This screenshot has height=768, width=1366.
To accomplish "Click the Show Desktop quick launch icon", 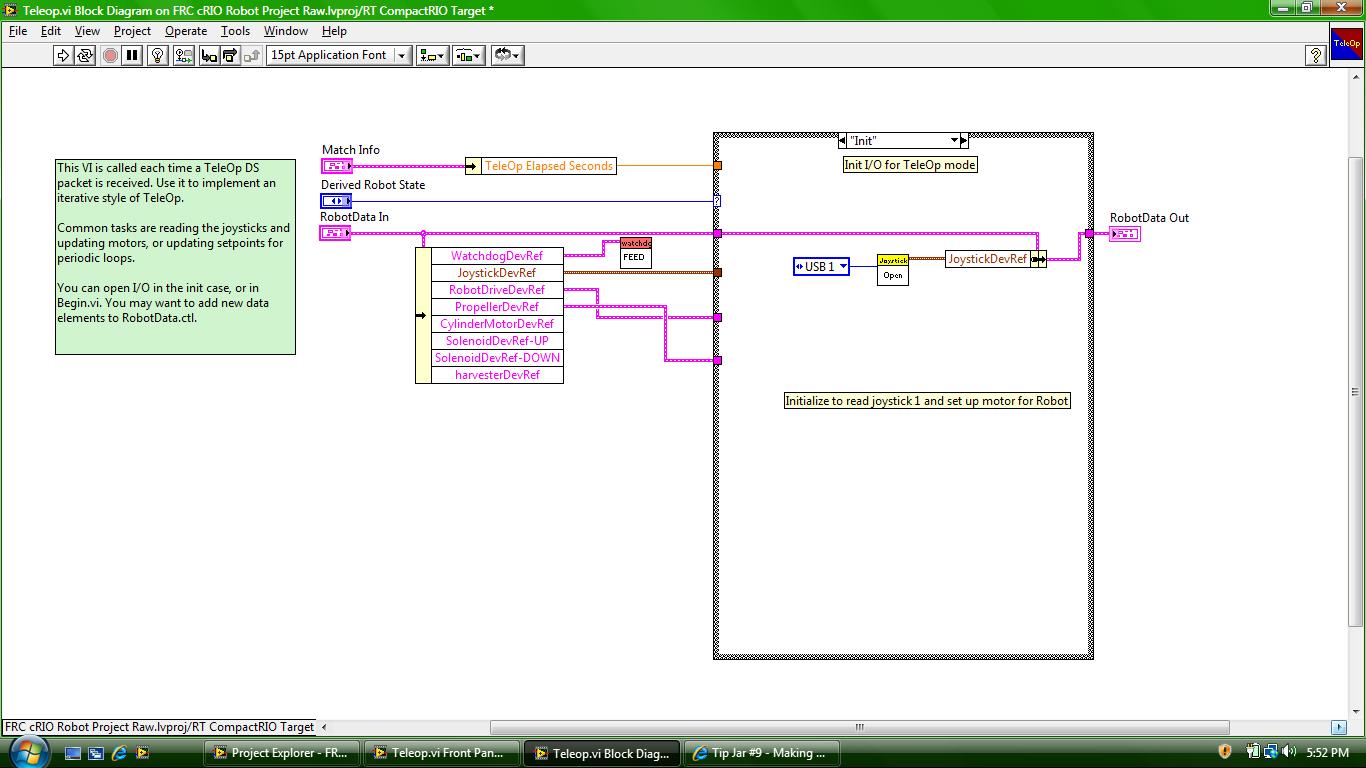I will (73, 753).
